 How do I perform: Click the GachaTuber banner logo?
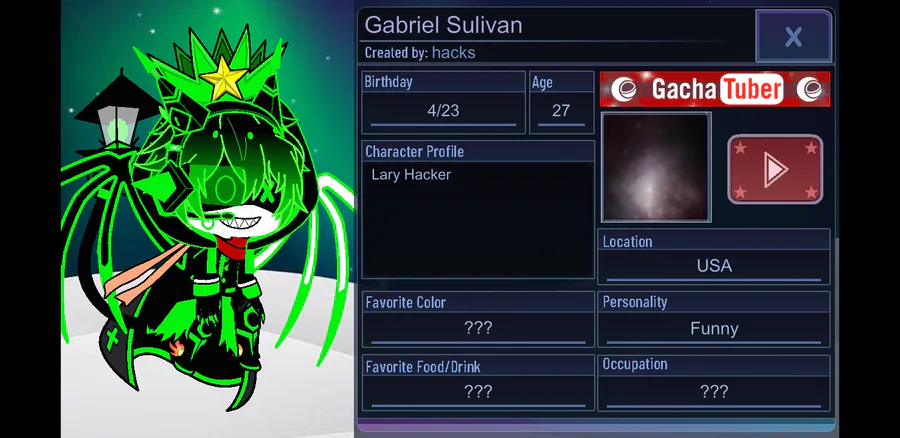(715, 89)
